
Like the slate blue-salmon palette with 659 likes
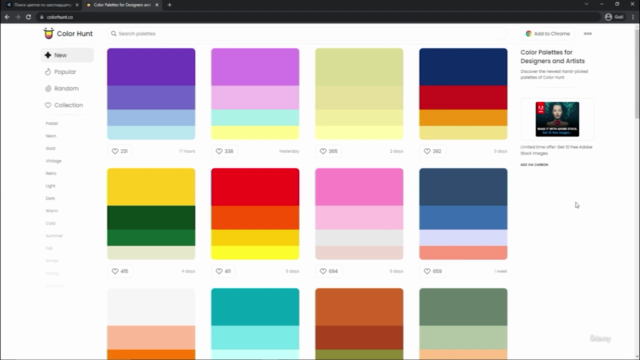pyautogui.click(x=432, y=271)
